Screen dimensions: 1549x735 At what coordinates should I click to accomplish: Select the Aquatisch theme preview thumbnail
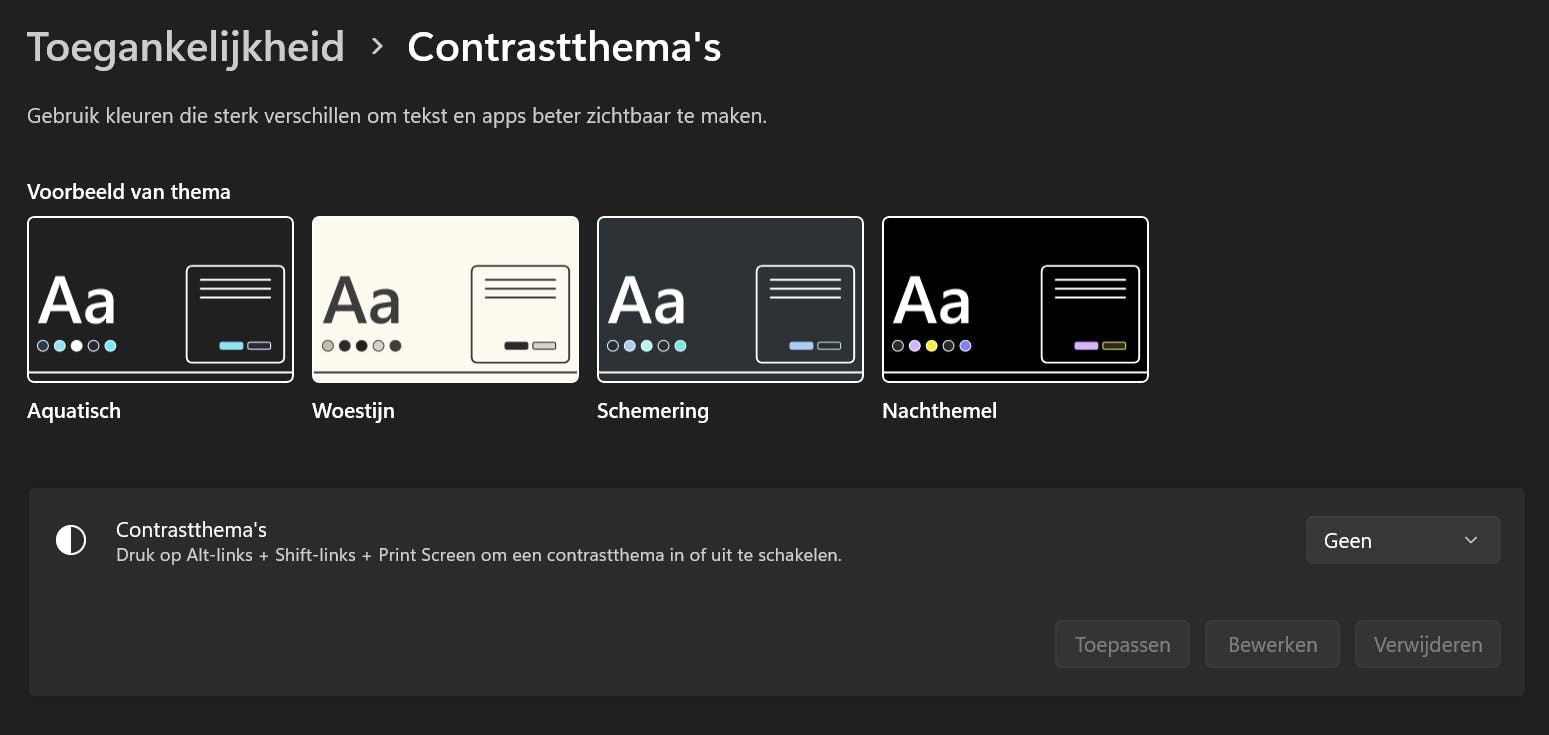160,299
